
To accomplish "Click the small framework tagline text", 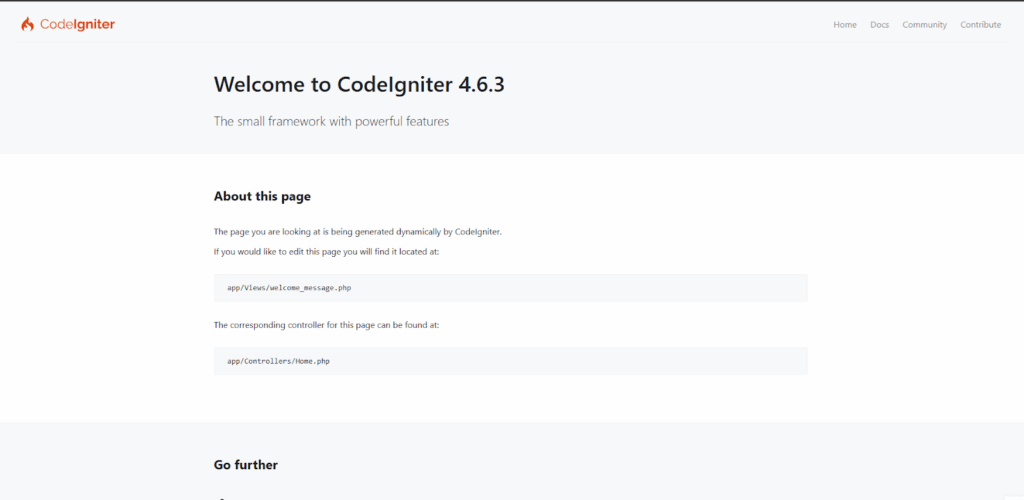I will [x=331, y=121].
